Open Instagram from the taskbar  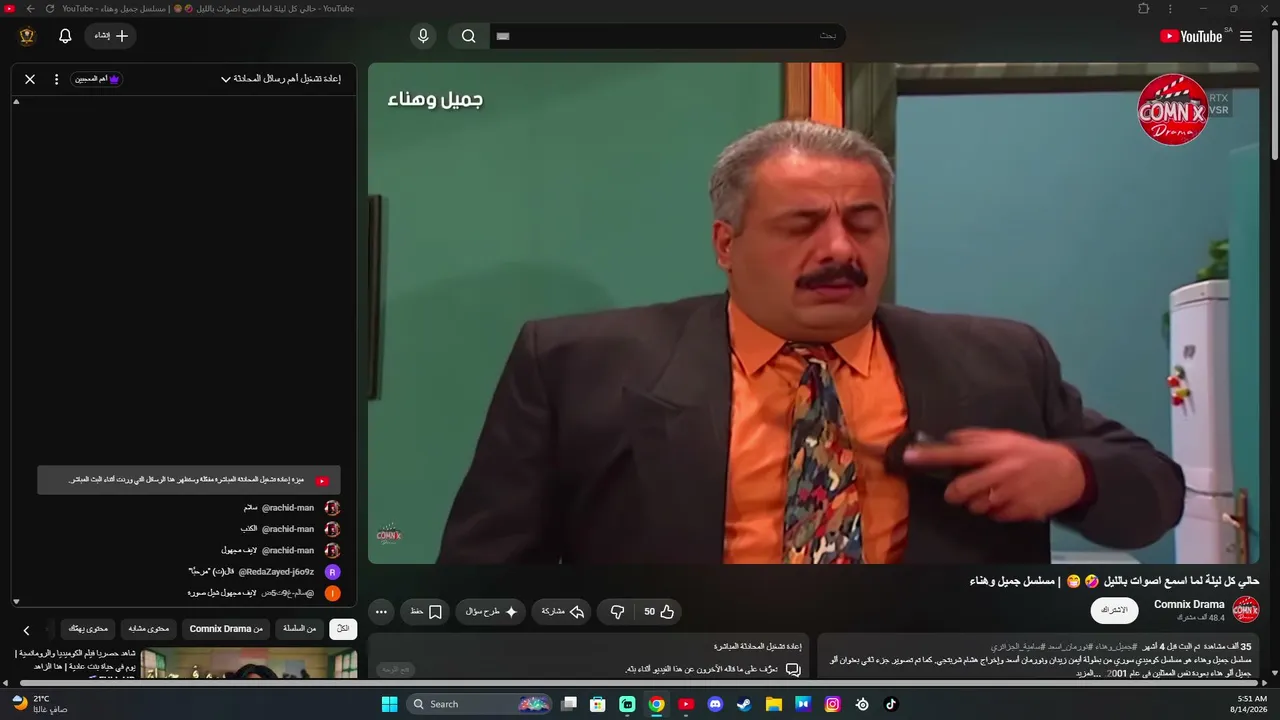click(832, 704)
